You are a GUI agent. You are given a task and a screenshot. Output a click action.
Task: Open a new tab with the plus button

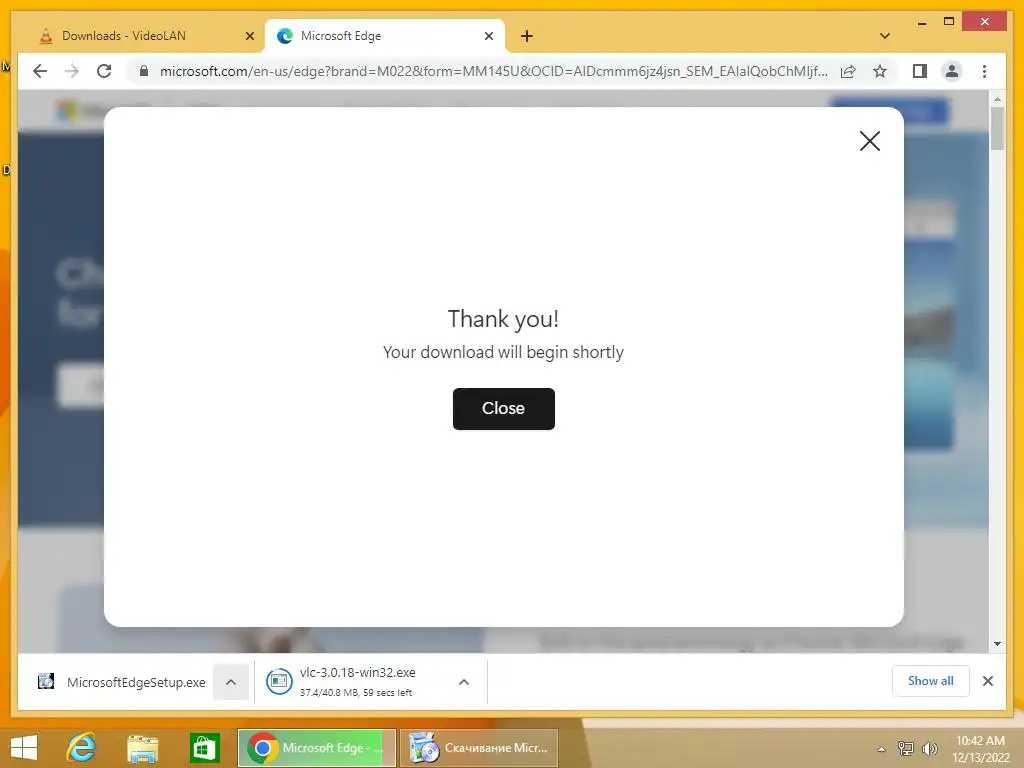pyautogui.click(x=527, y=36)
